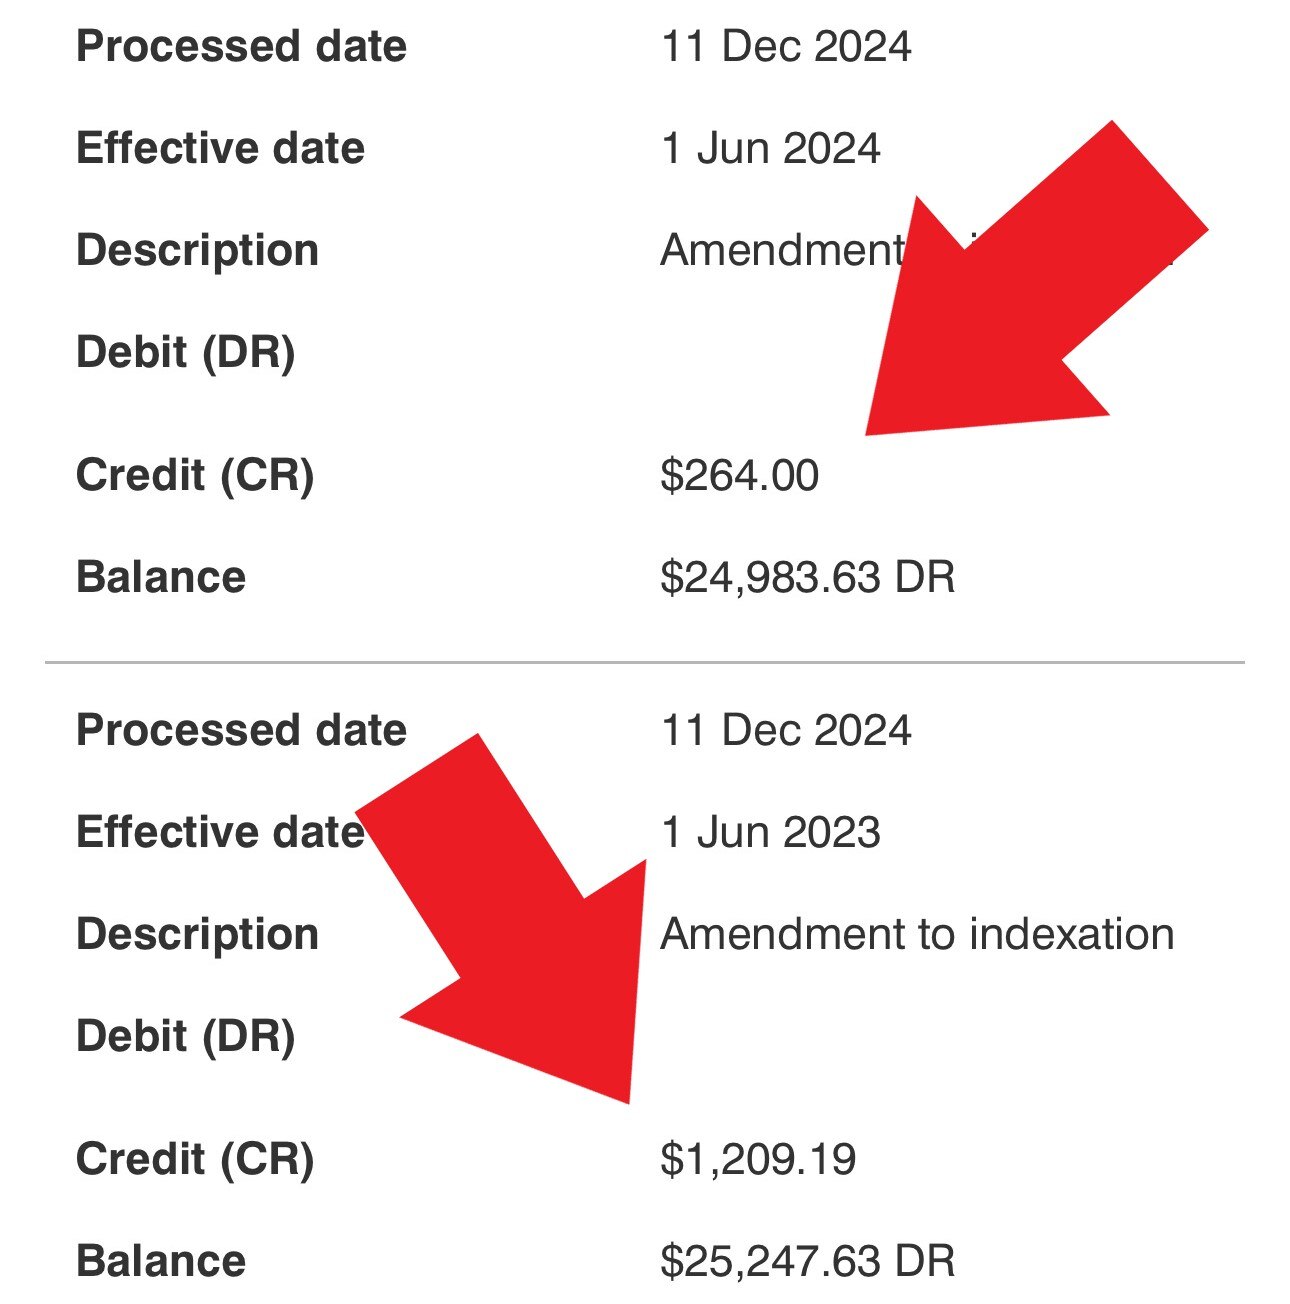Click the processed date above 1 Jun 2024
The height and width of the screenshot is (1304, 1290).
[786, 47]
